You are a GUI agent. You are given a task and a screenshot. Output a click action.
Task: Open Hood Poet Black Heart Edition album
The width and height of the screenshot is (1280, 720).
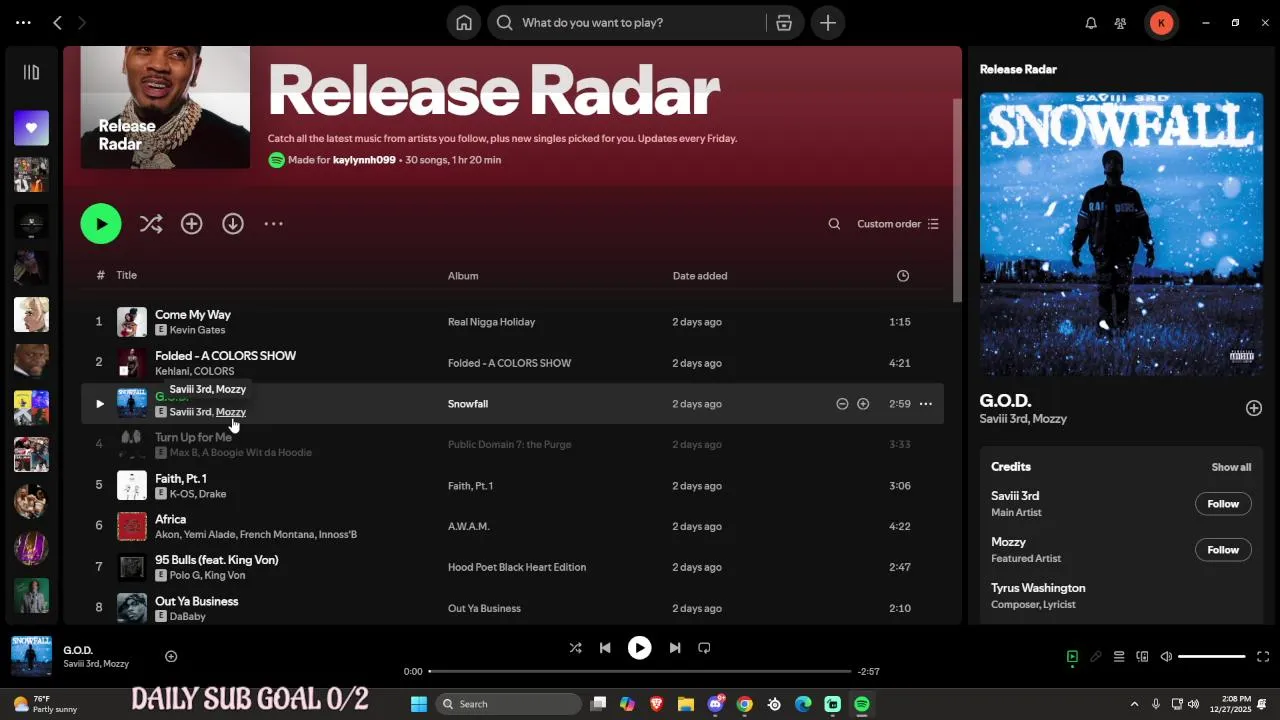click(517, 567)
